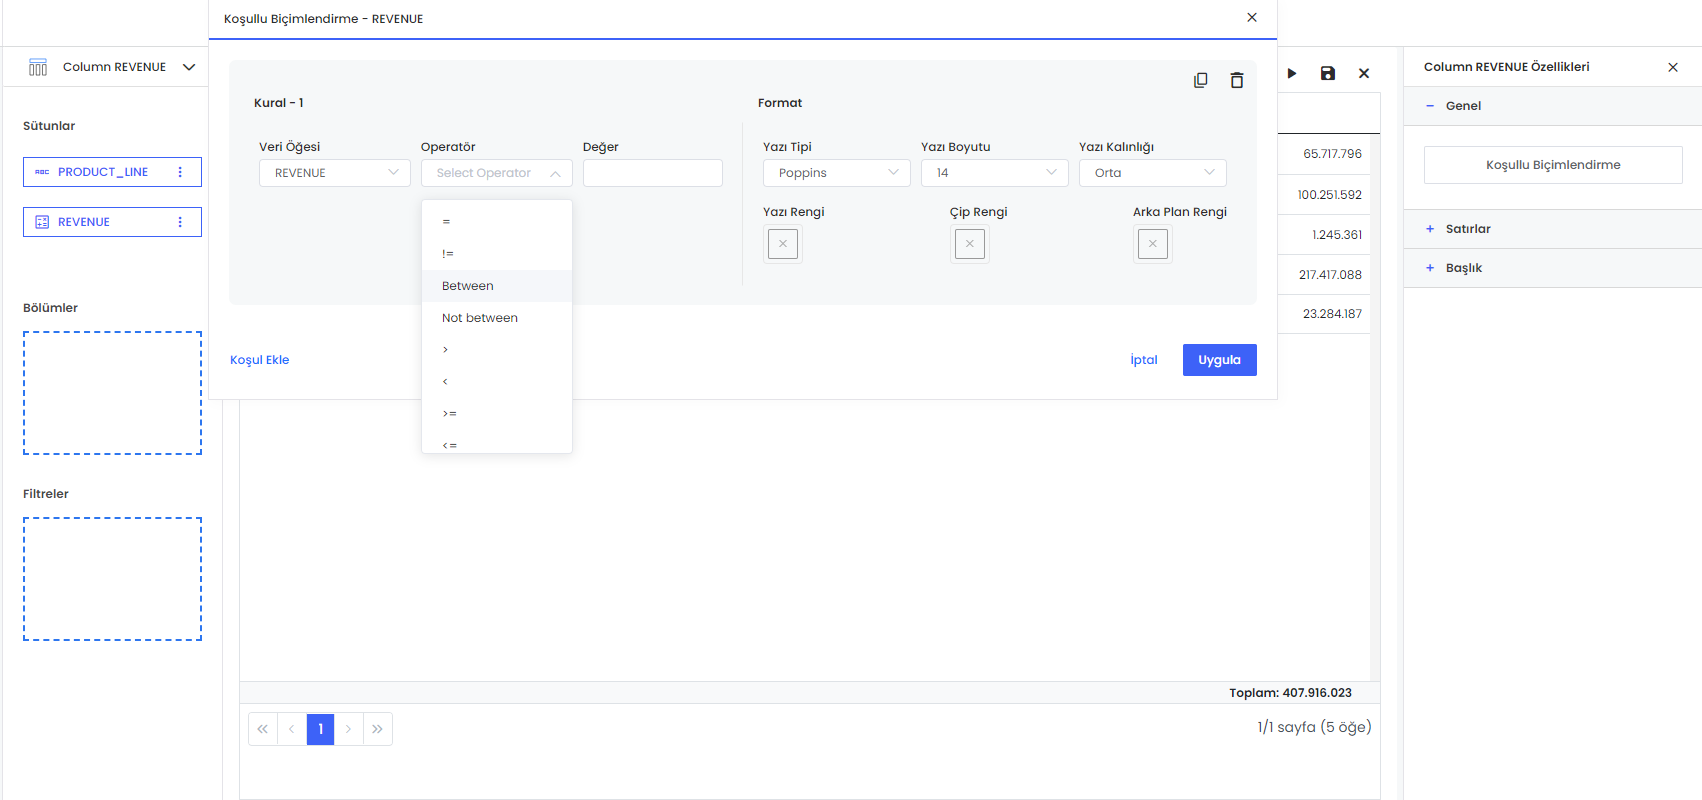The image size is (1702, 800).
Task: Pick the Çip Rengi color swatch
Action: coord(970,244)
